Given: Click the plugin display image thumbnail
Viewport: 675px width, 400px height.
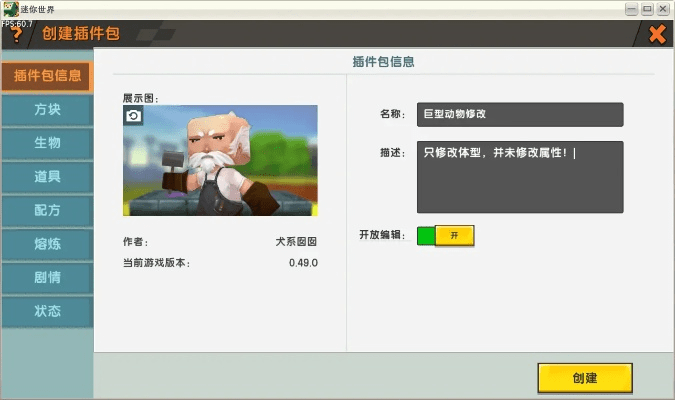Looking at the screenshot, I should click(220, 160).
